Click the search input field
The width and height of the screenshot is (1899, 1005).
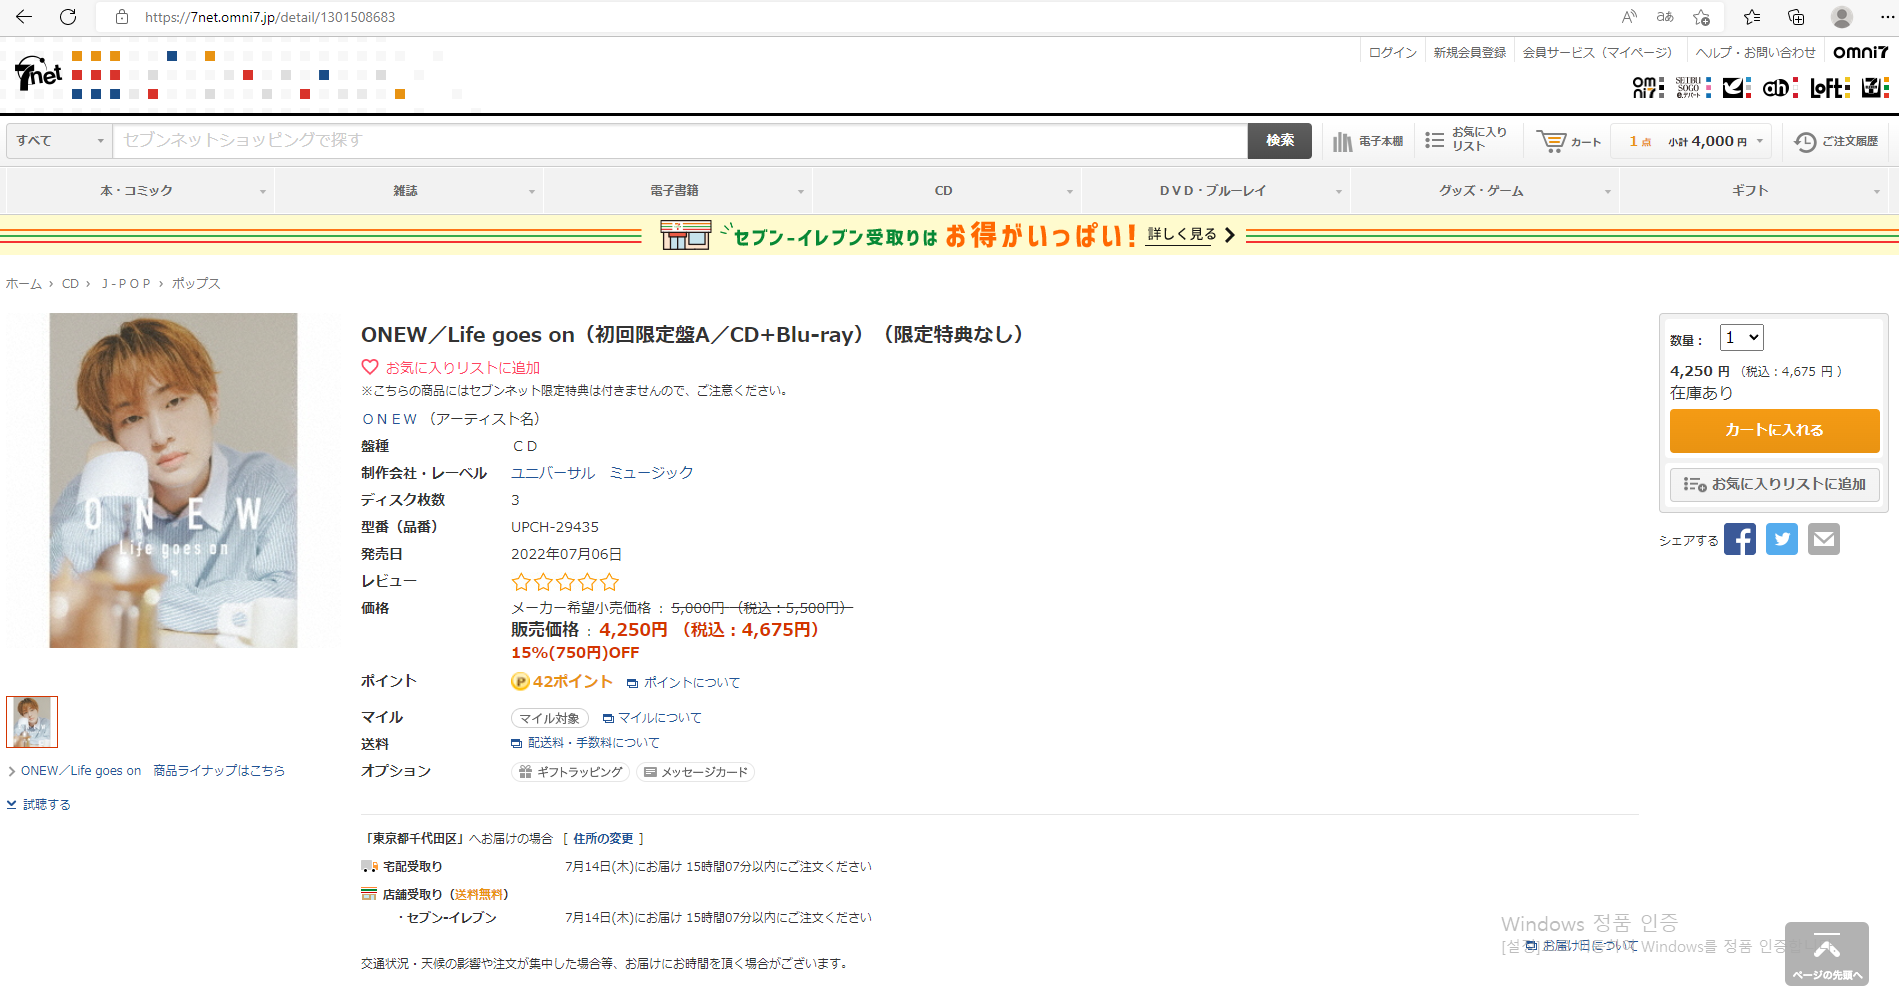pos(680,141)
